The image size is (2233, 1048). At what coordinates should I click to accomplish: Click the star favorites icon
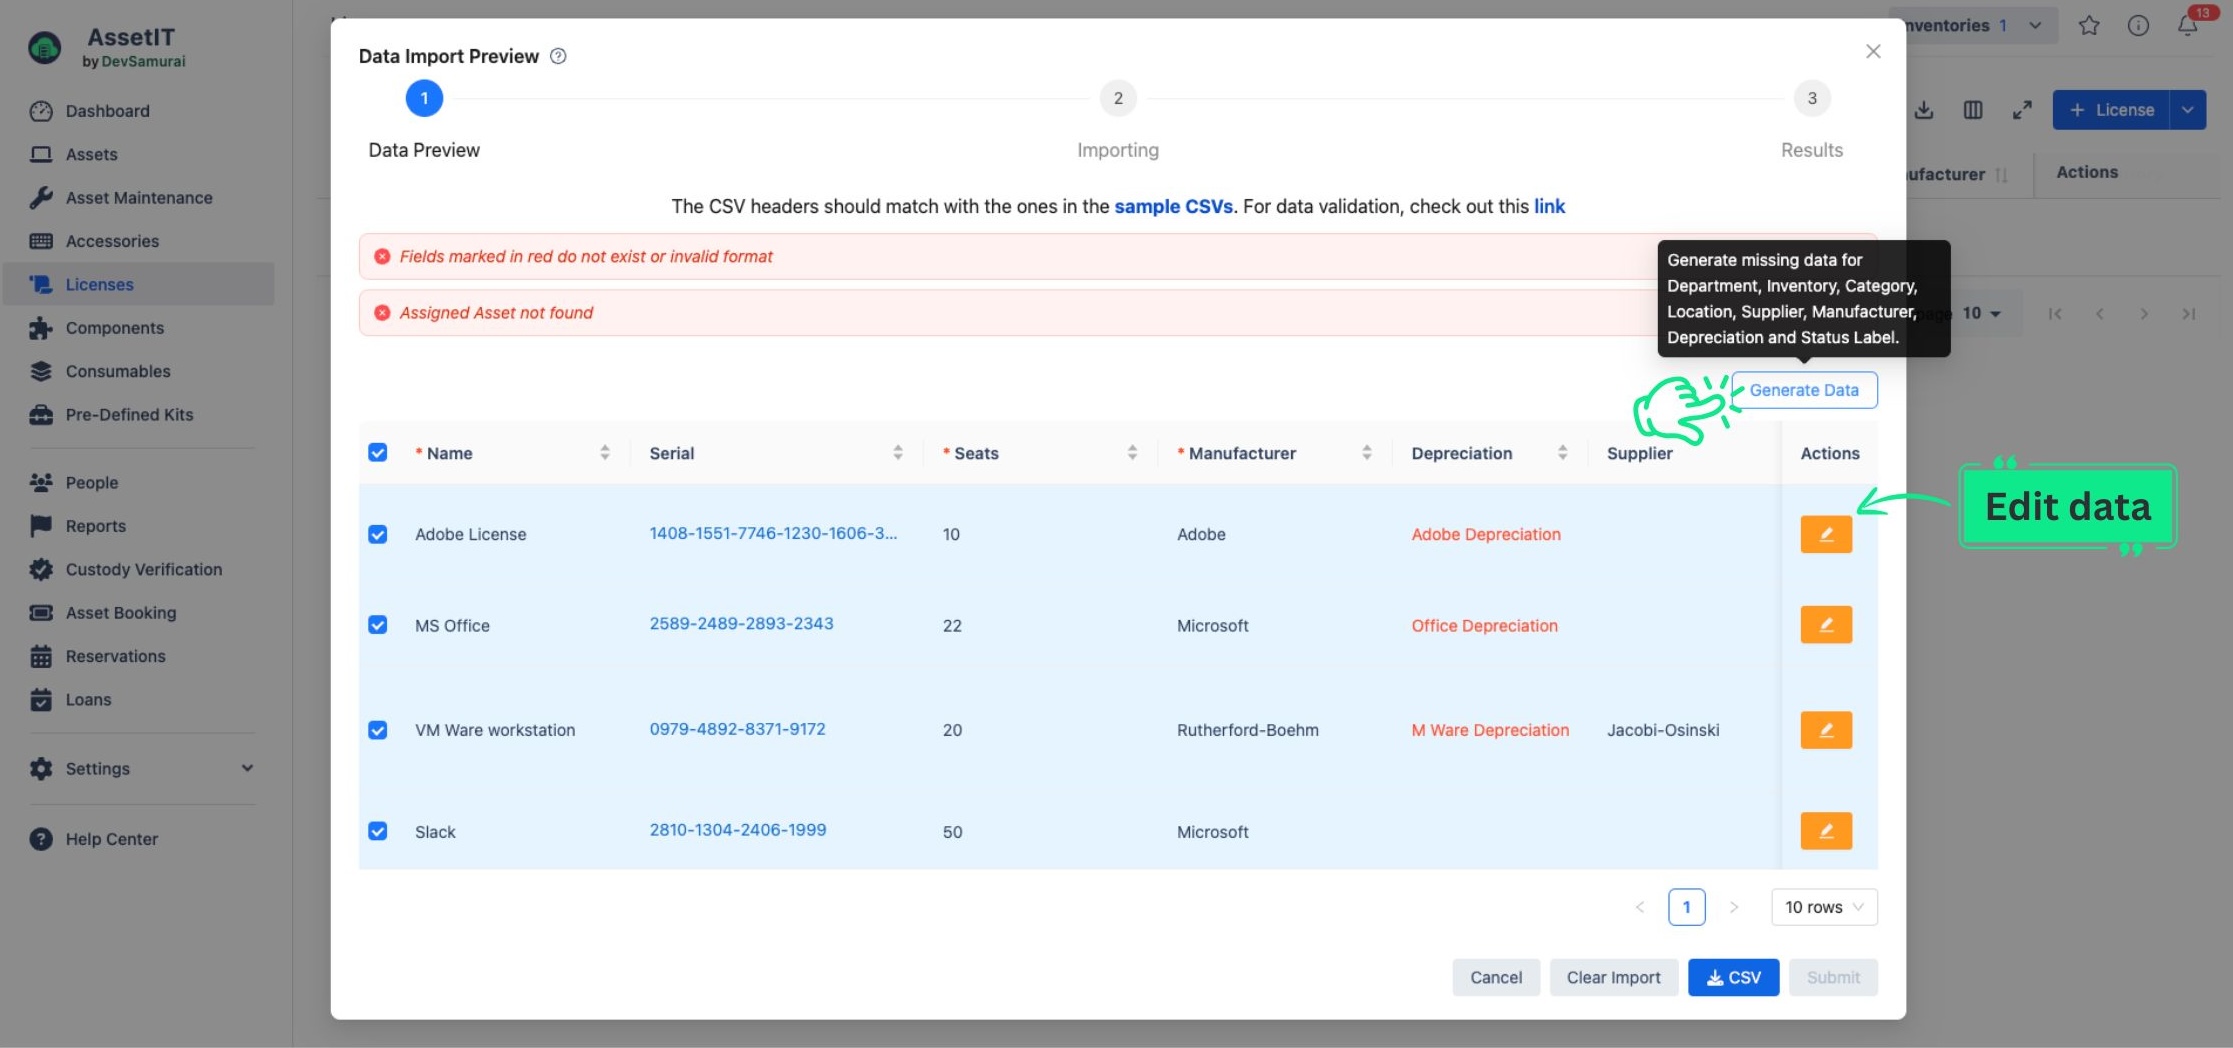point(2089,26)
